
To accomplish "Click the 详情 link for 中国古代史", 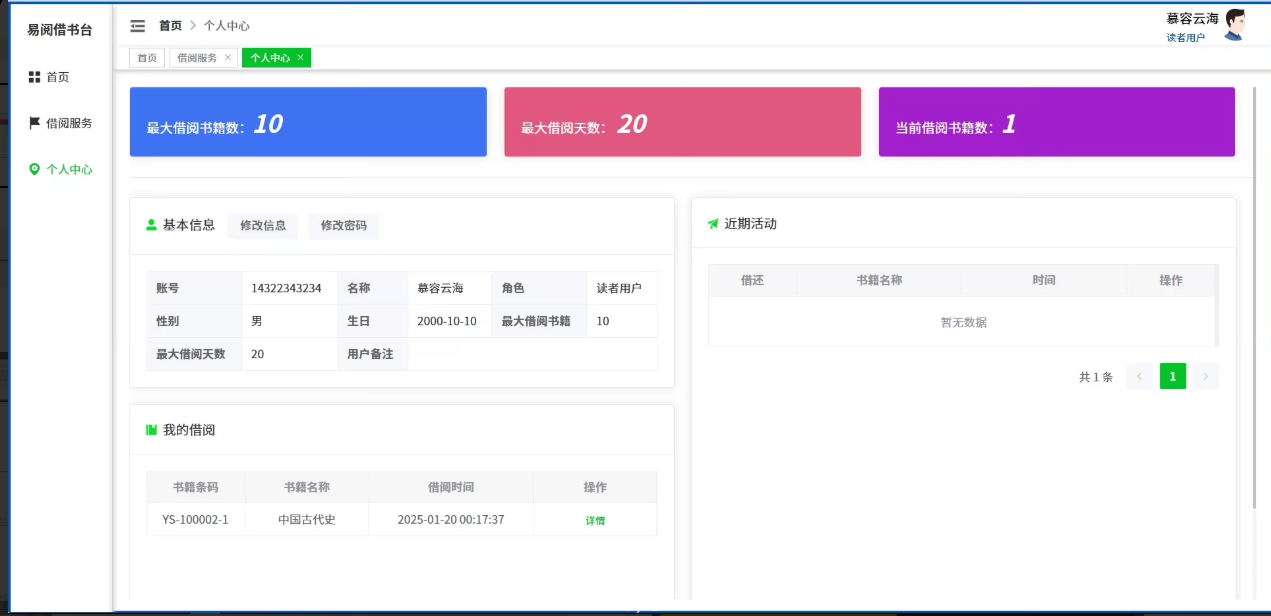I will (x=595, y=520).
